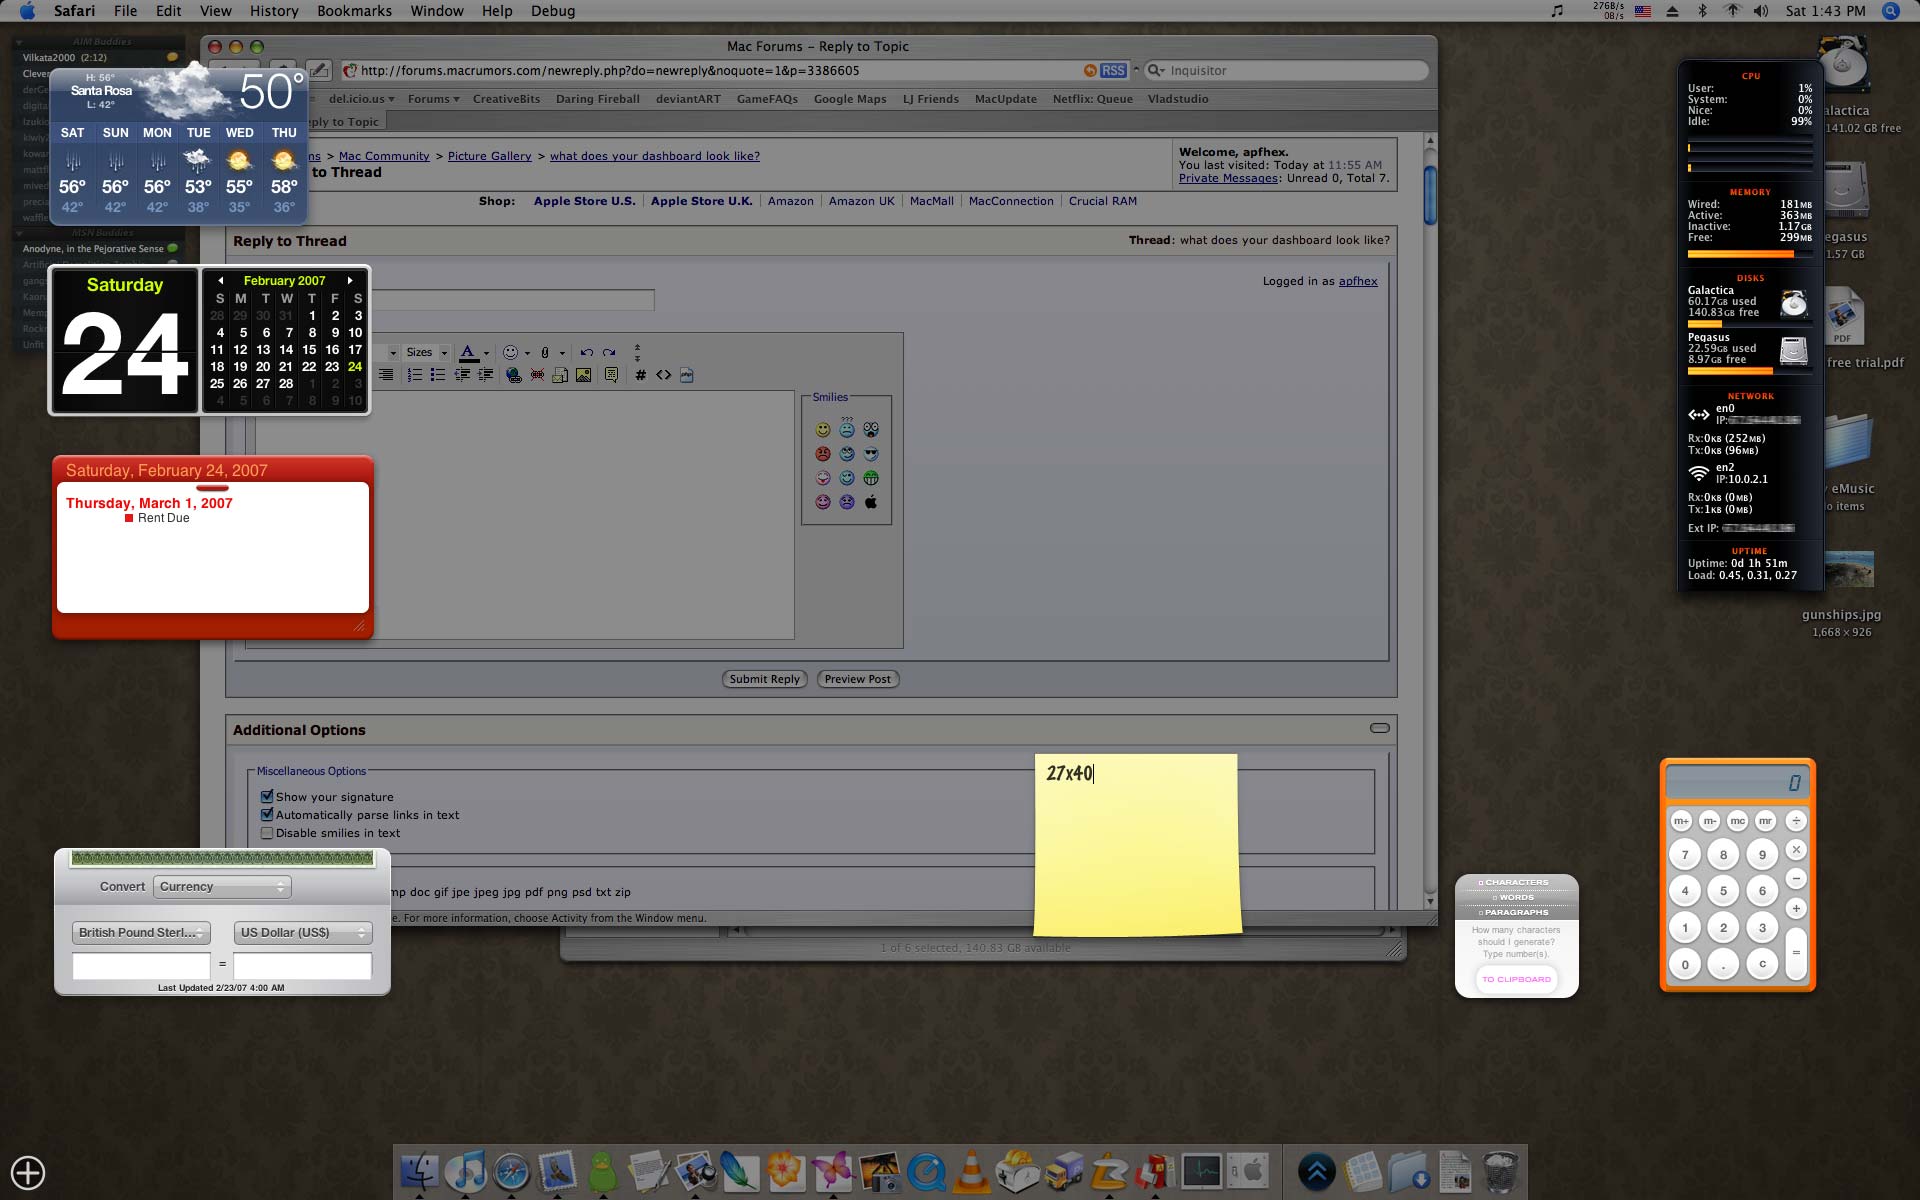Open widget bar with plus circle button
The height and width of the screenshot is (1200, 1920).
[28, 1172]
